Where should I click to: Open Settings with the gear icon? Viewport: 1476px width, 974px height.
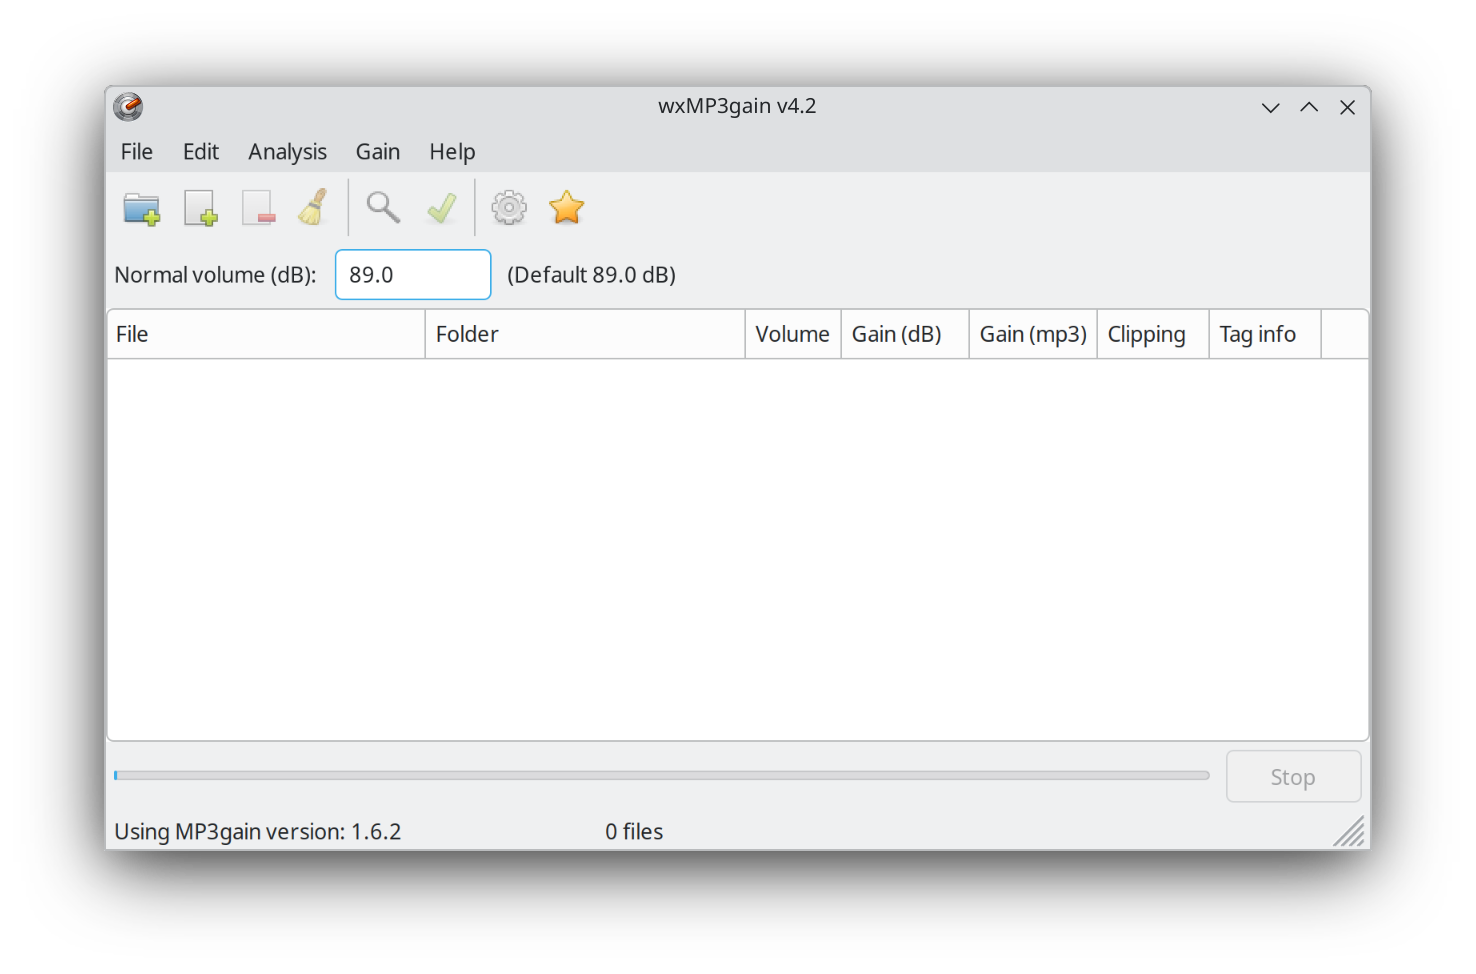[509, 208]
